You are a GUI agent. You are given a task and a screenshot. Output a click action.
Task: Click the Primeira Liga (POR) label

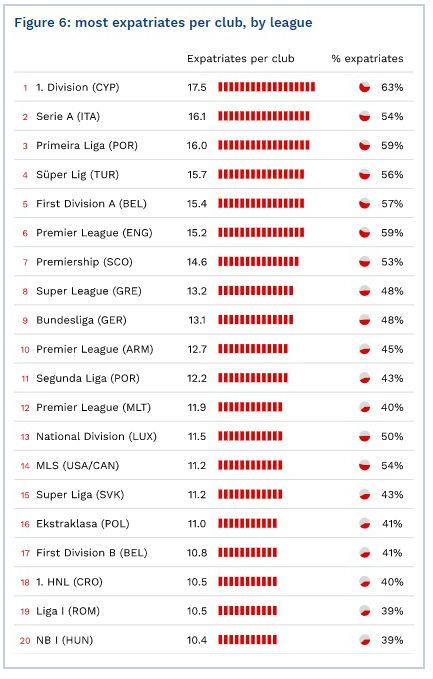(x=87, y=146)
